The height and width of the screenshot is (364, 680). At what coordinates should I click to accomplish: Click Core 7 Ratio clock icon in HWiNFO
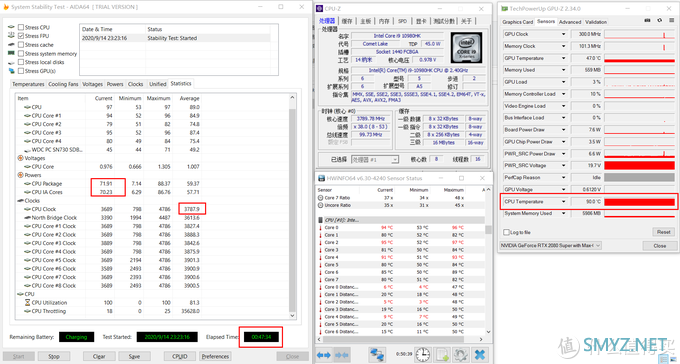point(320,198)
